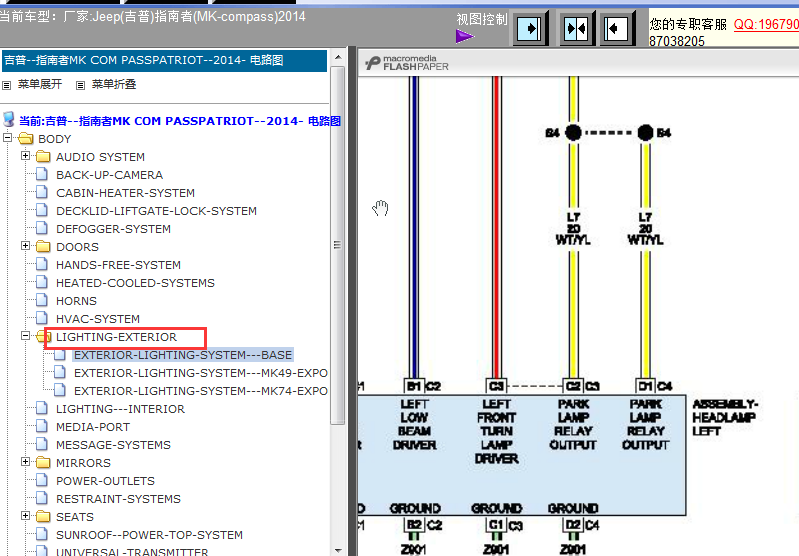This screenshot has height=556, width=799.
Task: Click the 视图控制 label
Action: pos(482,19)
